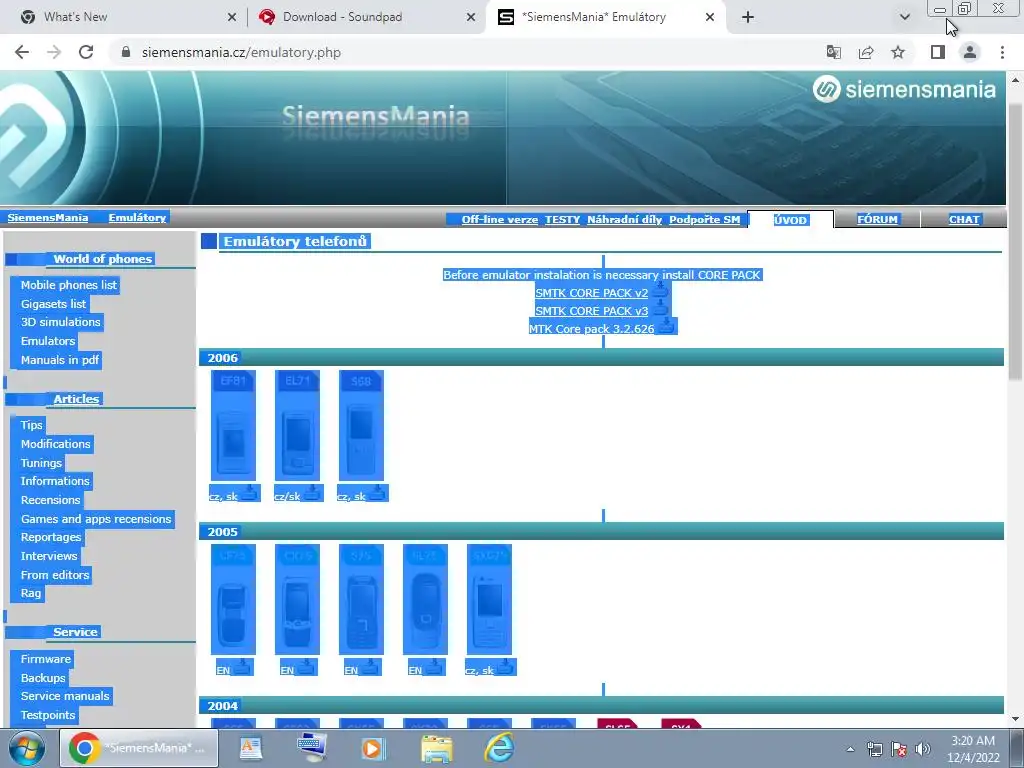1024x768 pixels.
Task: Download the EL71 emulator via its download icon
Action: tap(313, 493)
